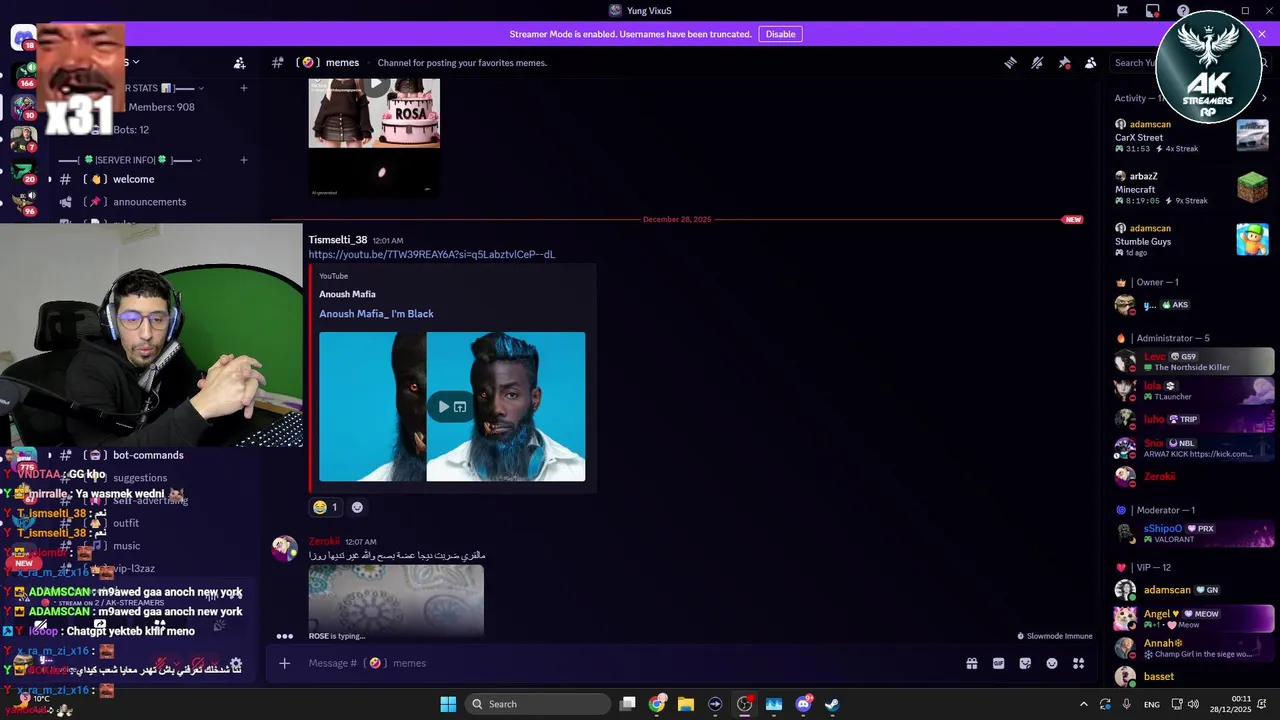This screenshot has width=1280, height=720.
Task: Add channel to SERVER INFO category
Action: (x=244, y=160)
